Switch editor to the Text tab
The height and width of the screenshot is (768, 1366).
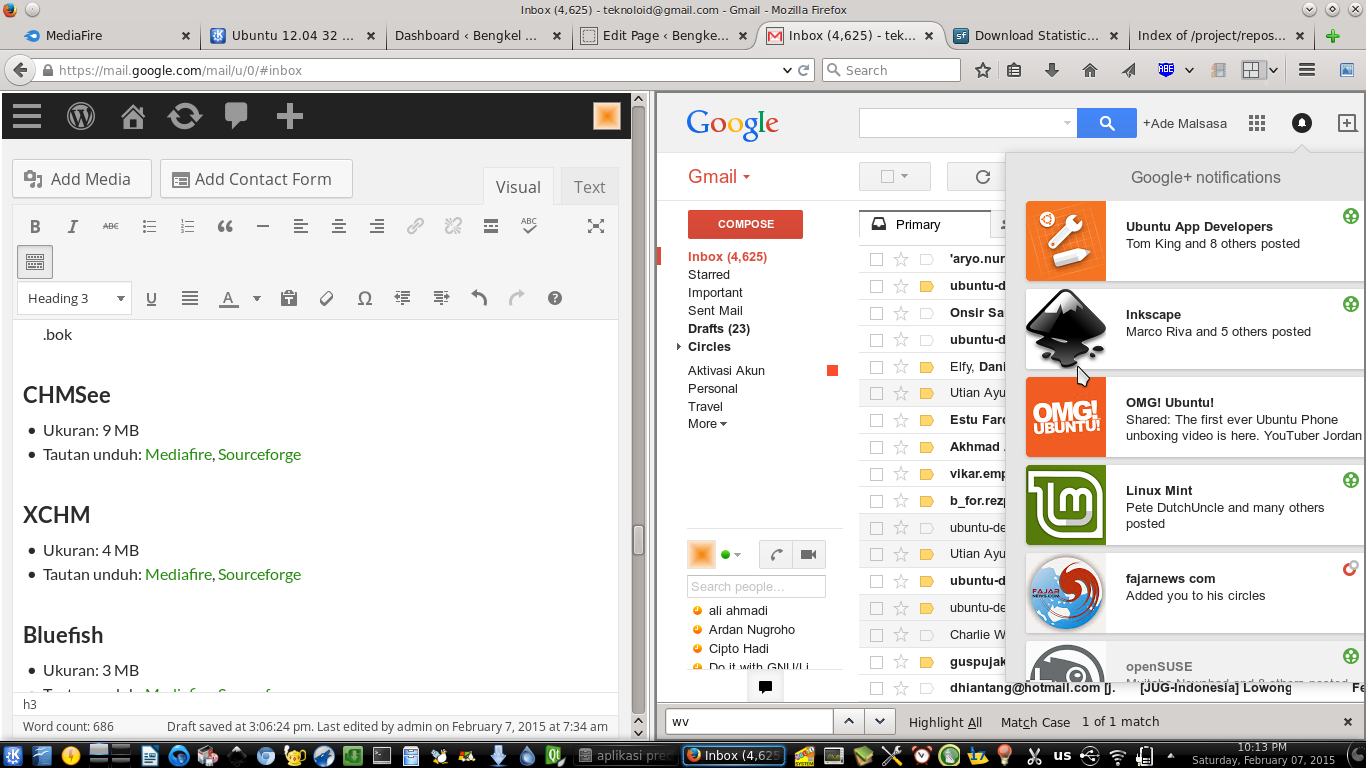[x=589, y=187]
